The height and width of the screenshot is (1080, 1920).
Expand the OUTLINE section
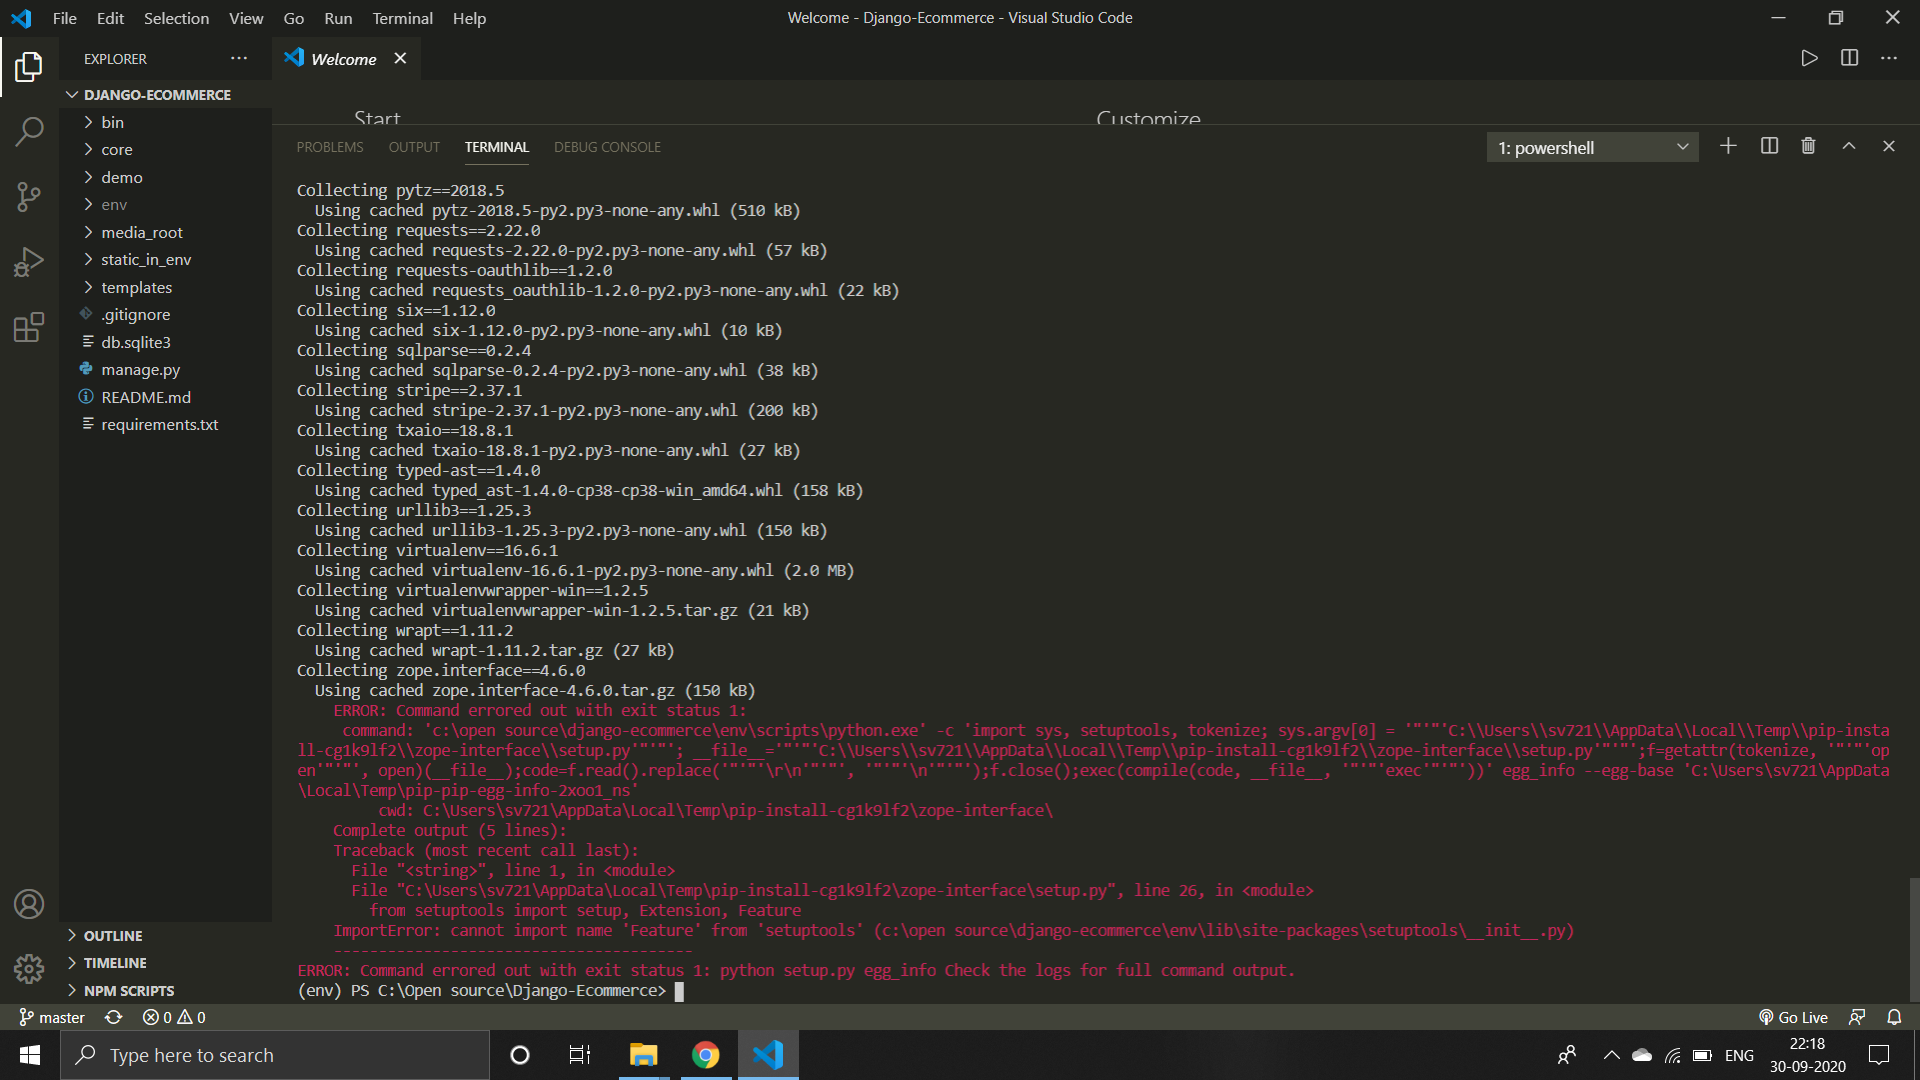112,935
